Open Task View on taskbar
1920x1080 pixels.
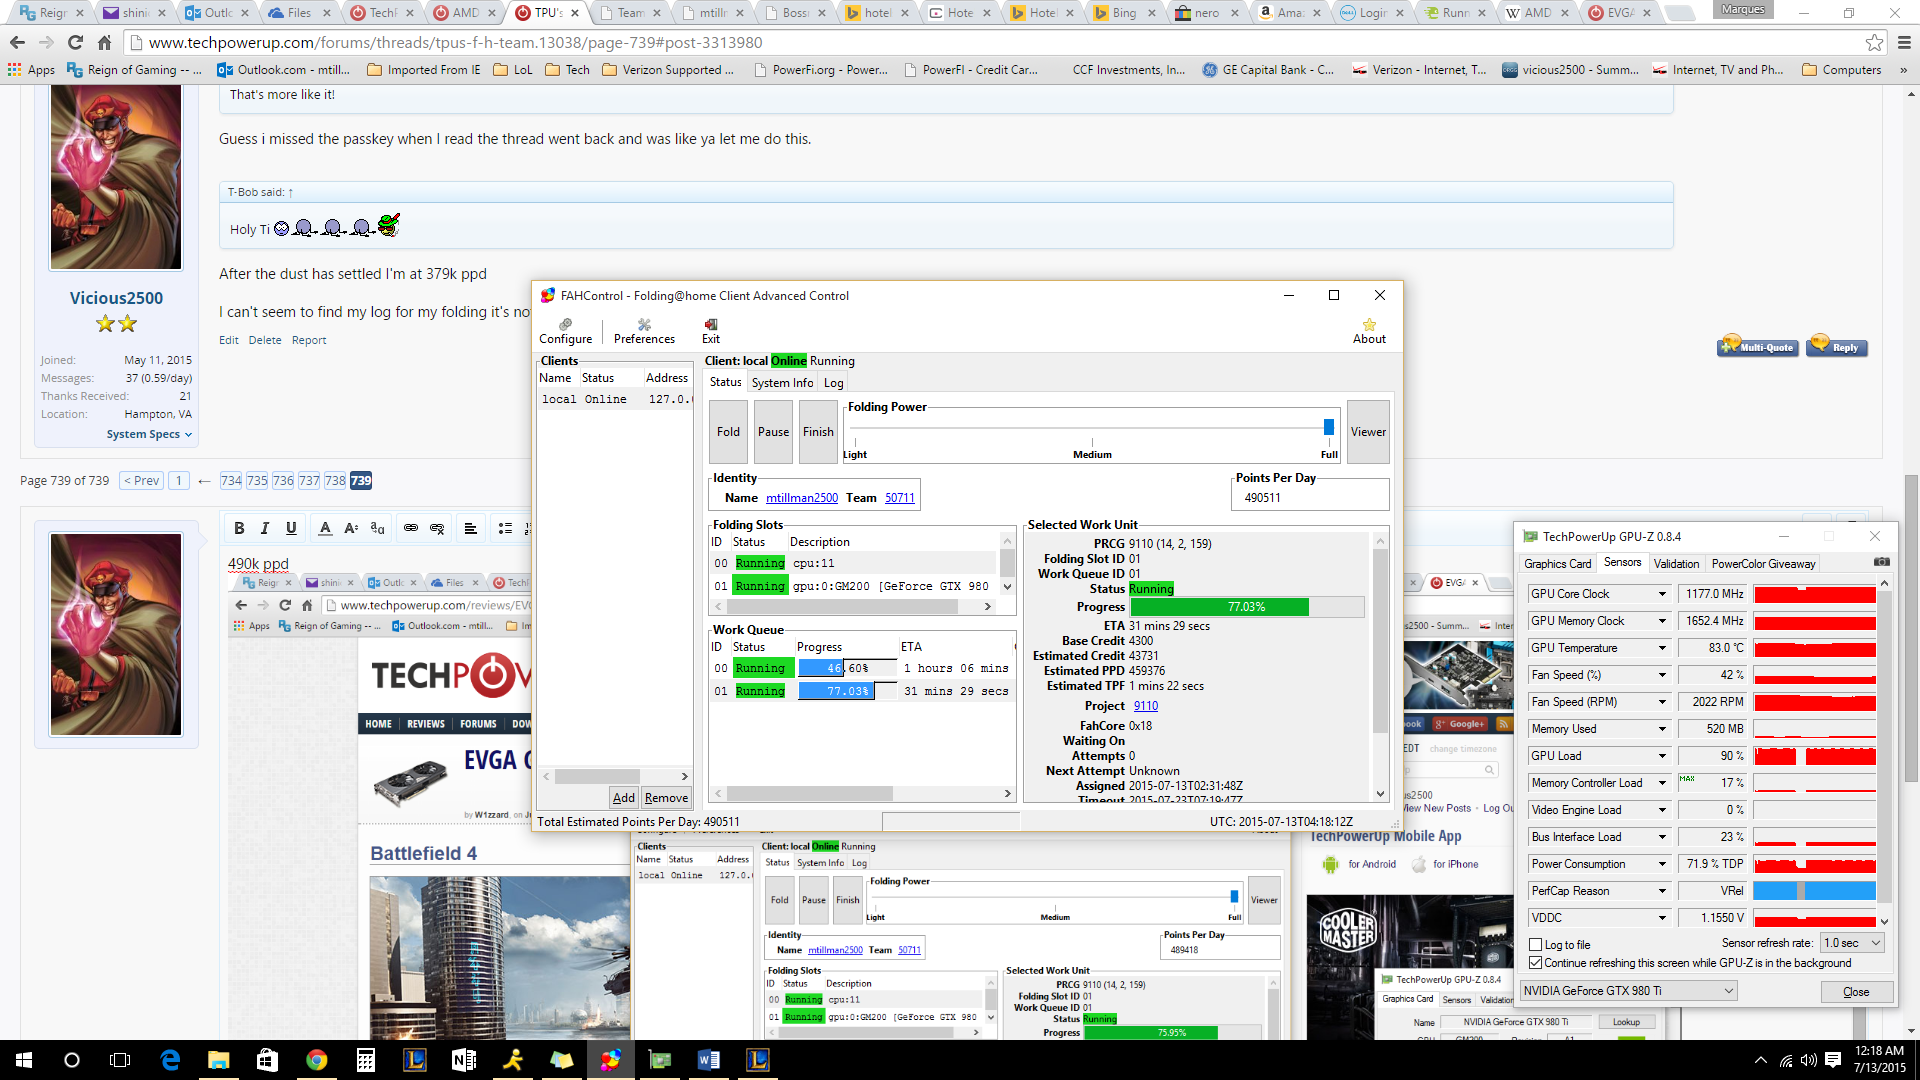[x=120, y=1060]
